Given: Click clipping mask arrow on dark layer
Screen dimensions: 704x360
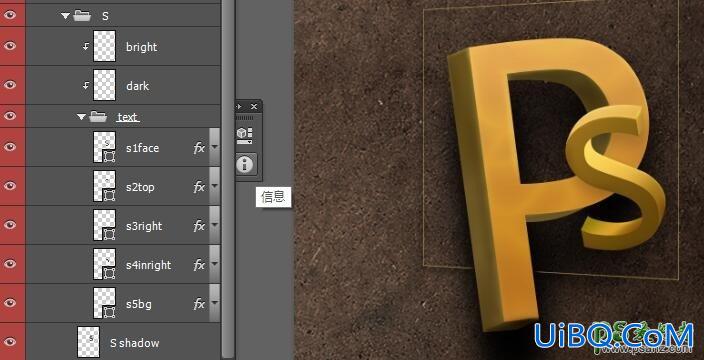Looking at the screenshot, I should [86, 85].
